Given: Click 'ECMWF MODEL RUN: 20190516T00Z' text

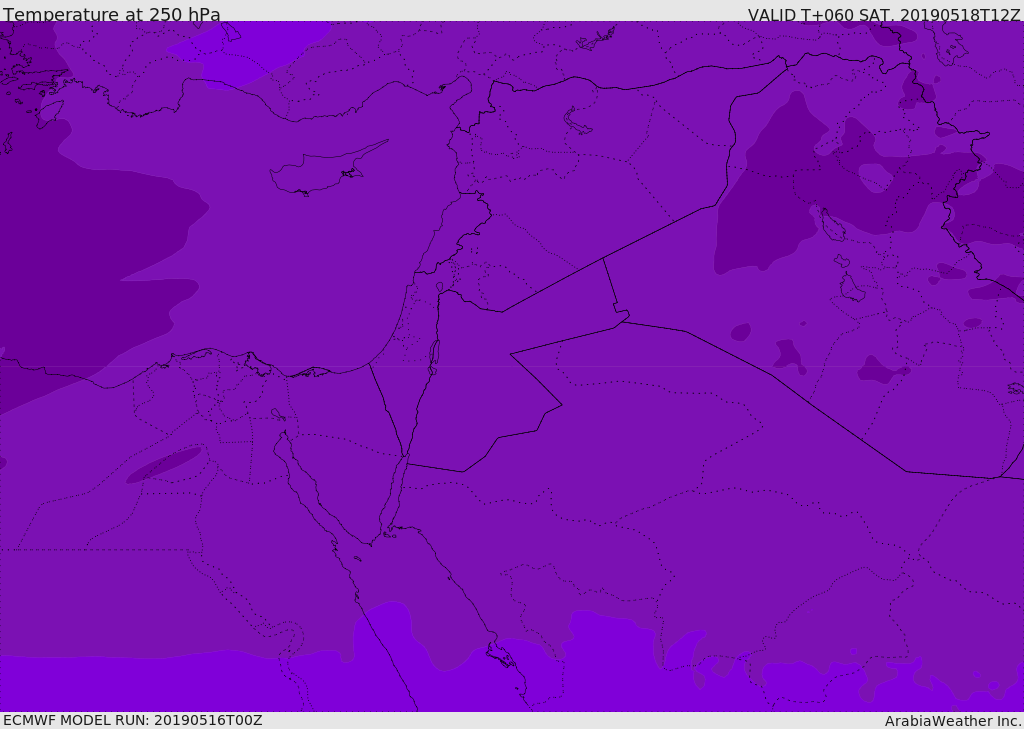Looking at the screenshot, I should [x=133, y=720].
